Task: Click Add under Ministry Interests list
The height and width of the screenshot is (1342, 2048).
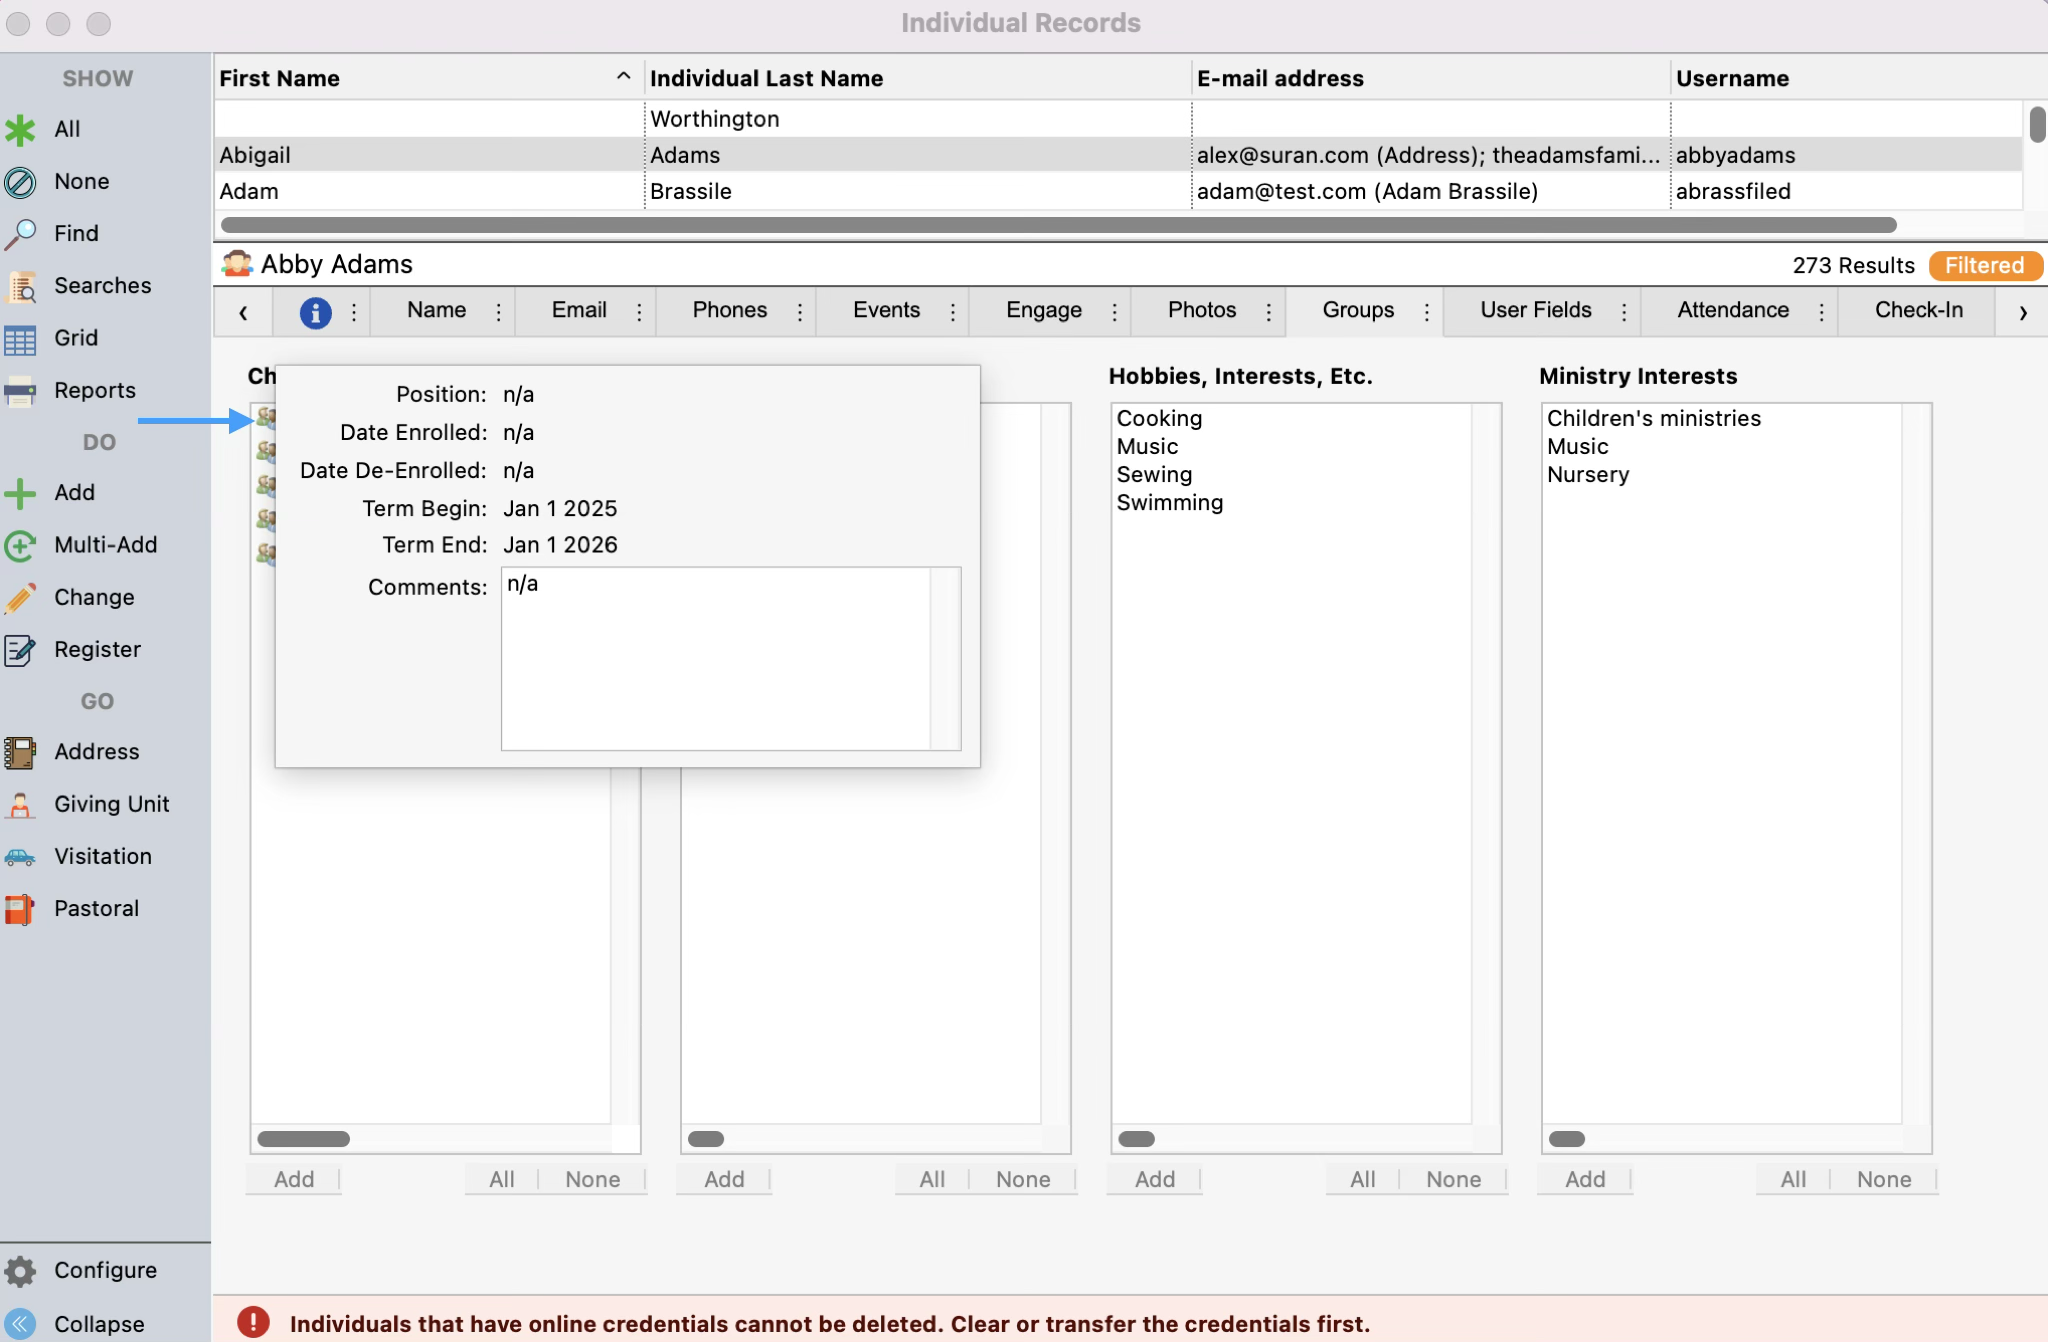Action: click(x=1585, y=1179)
